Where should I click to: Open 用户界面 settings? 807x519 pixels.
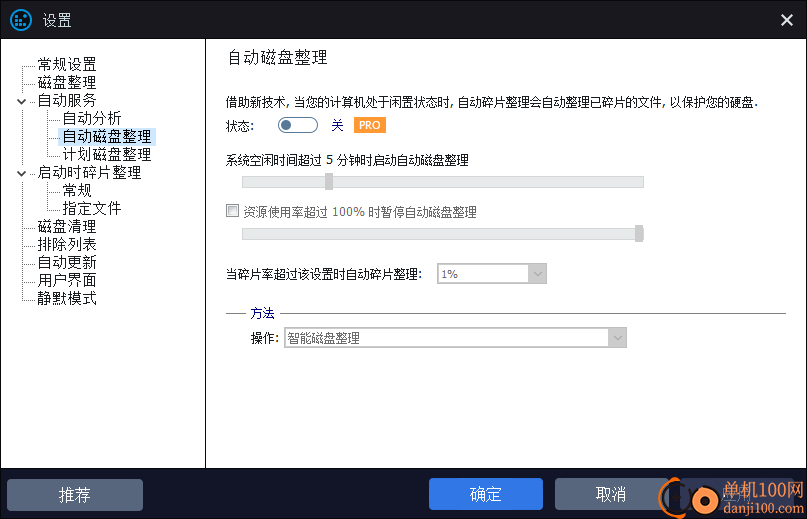(67, 280)
